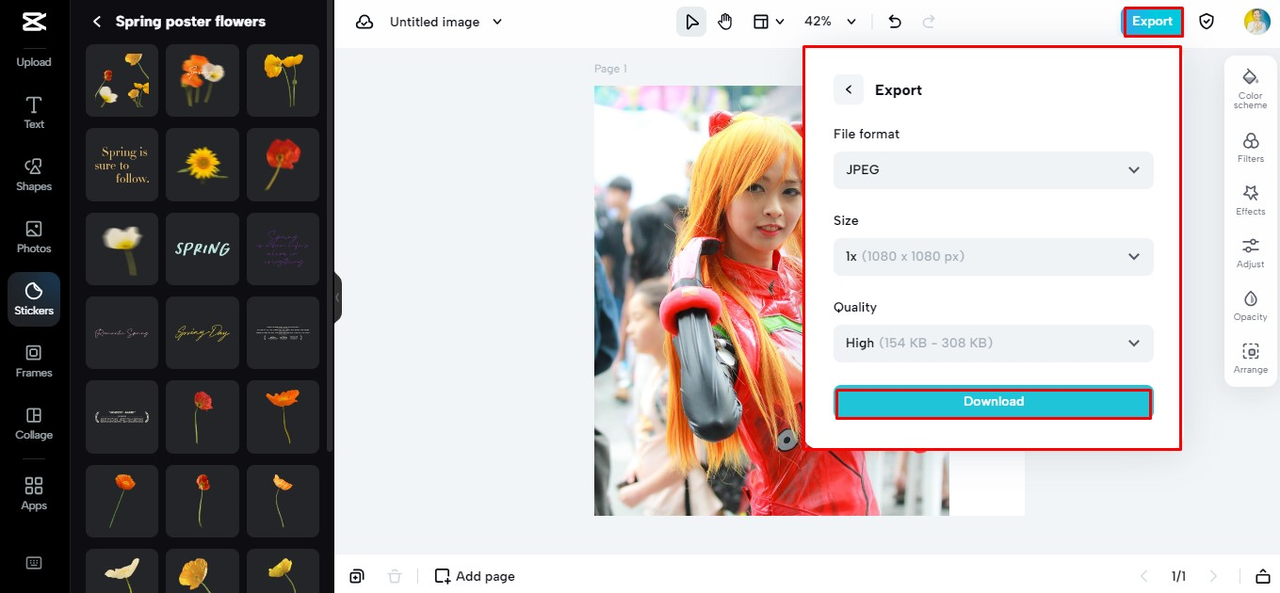This screenshot has width=1280, height=593.
Task: Select the Stickers panel
Action: click(33, 299)
